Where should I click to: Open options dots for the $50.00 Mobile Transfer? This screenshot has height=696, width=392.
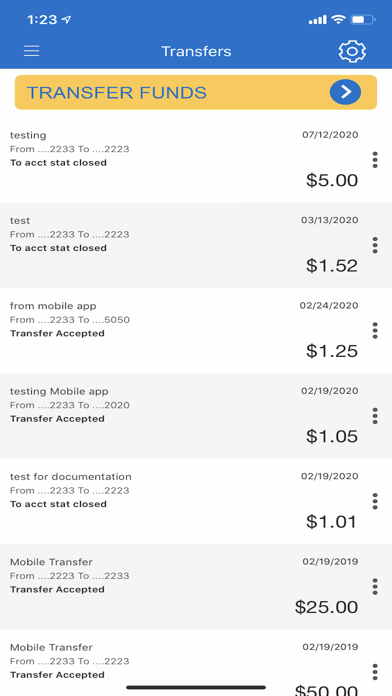(375, 672)
